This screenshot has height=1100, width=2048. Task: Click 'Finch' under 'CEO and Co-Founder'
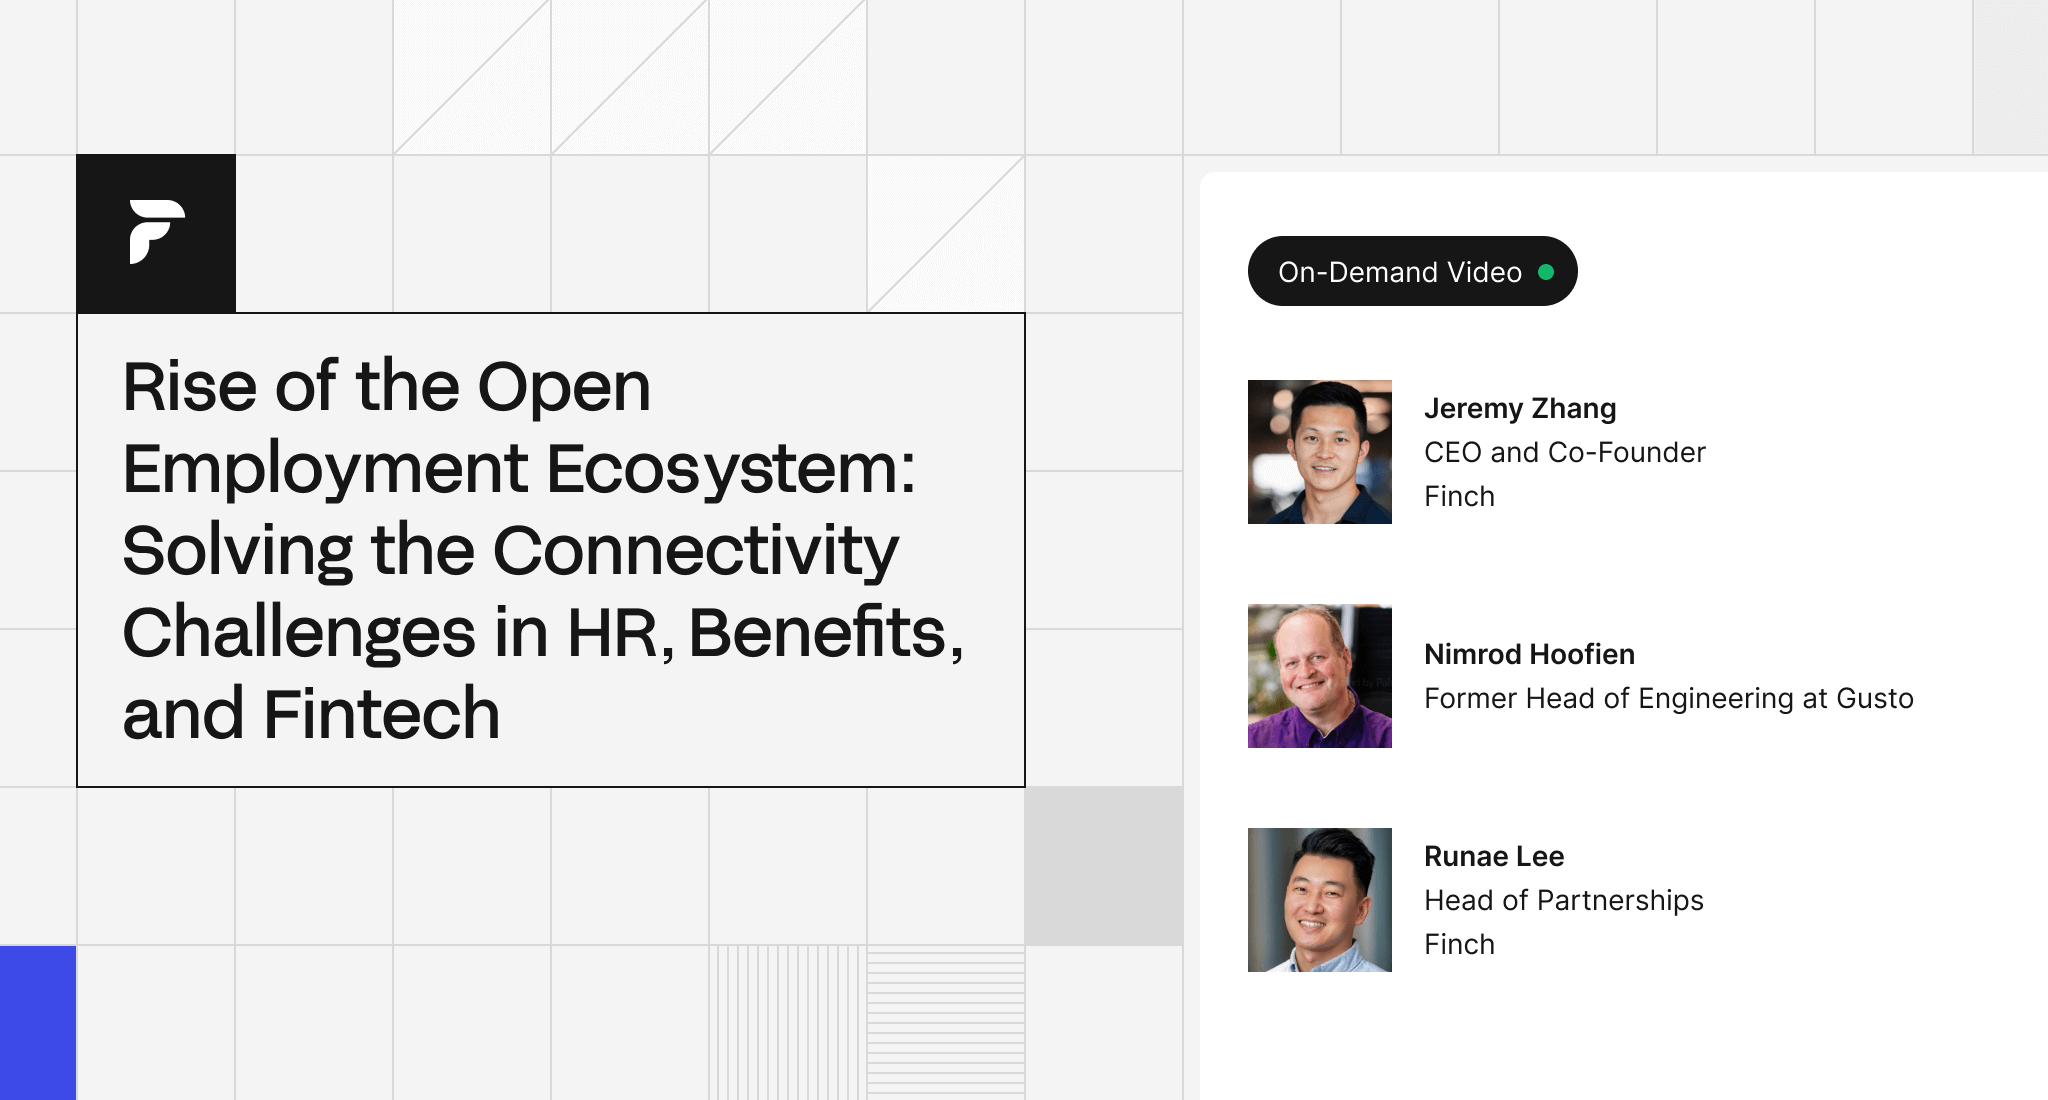pyautogui.click(x=1459, y=496)
